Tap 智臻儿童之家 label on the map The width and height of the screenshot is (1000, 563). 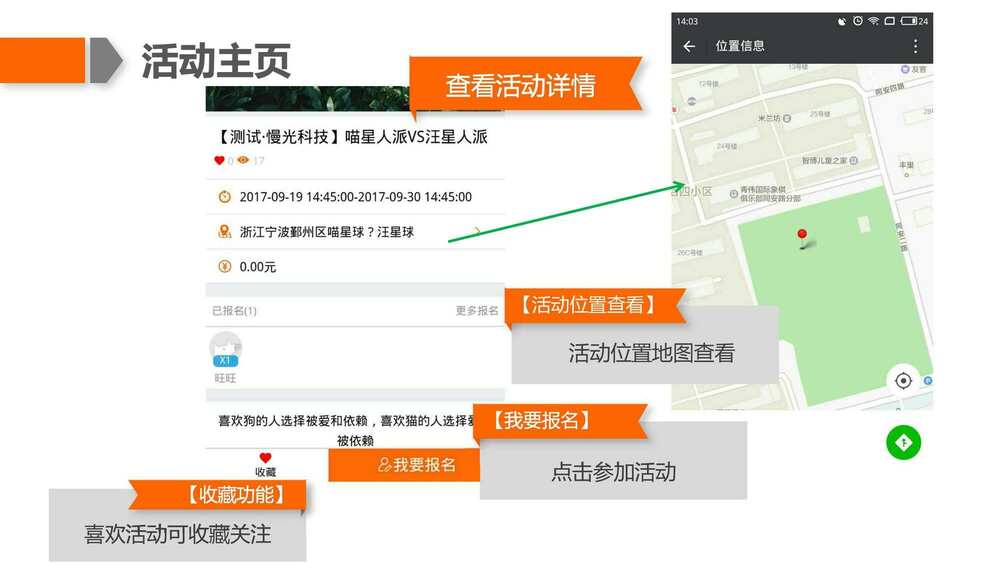click(x=824, y=160)
